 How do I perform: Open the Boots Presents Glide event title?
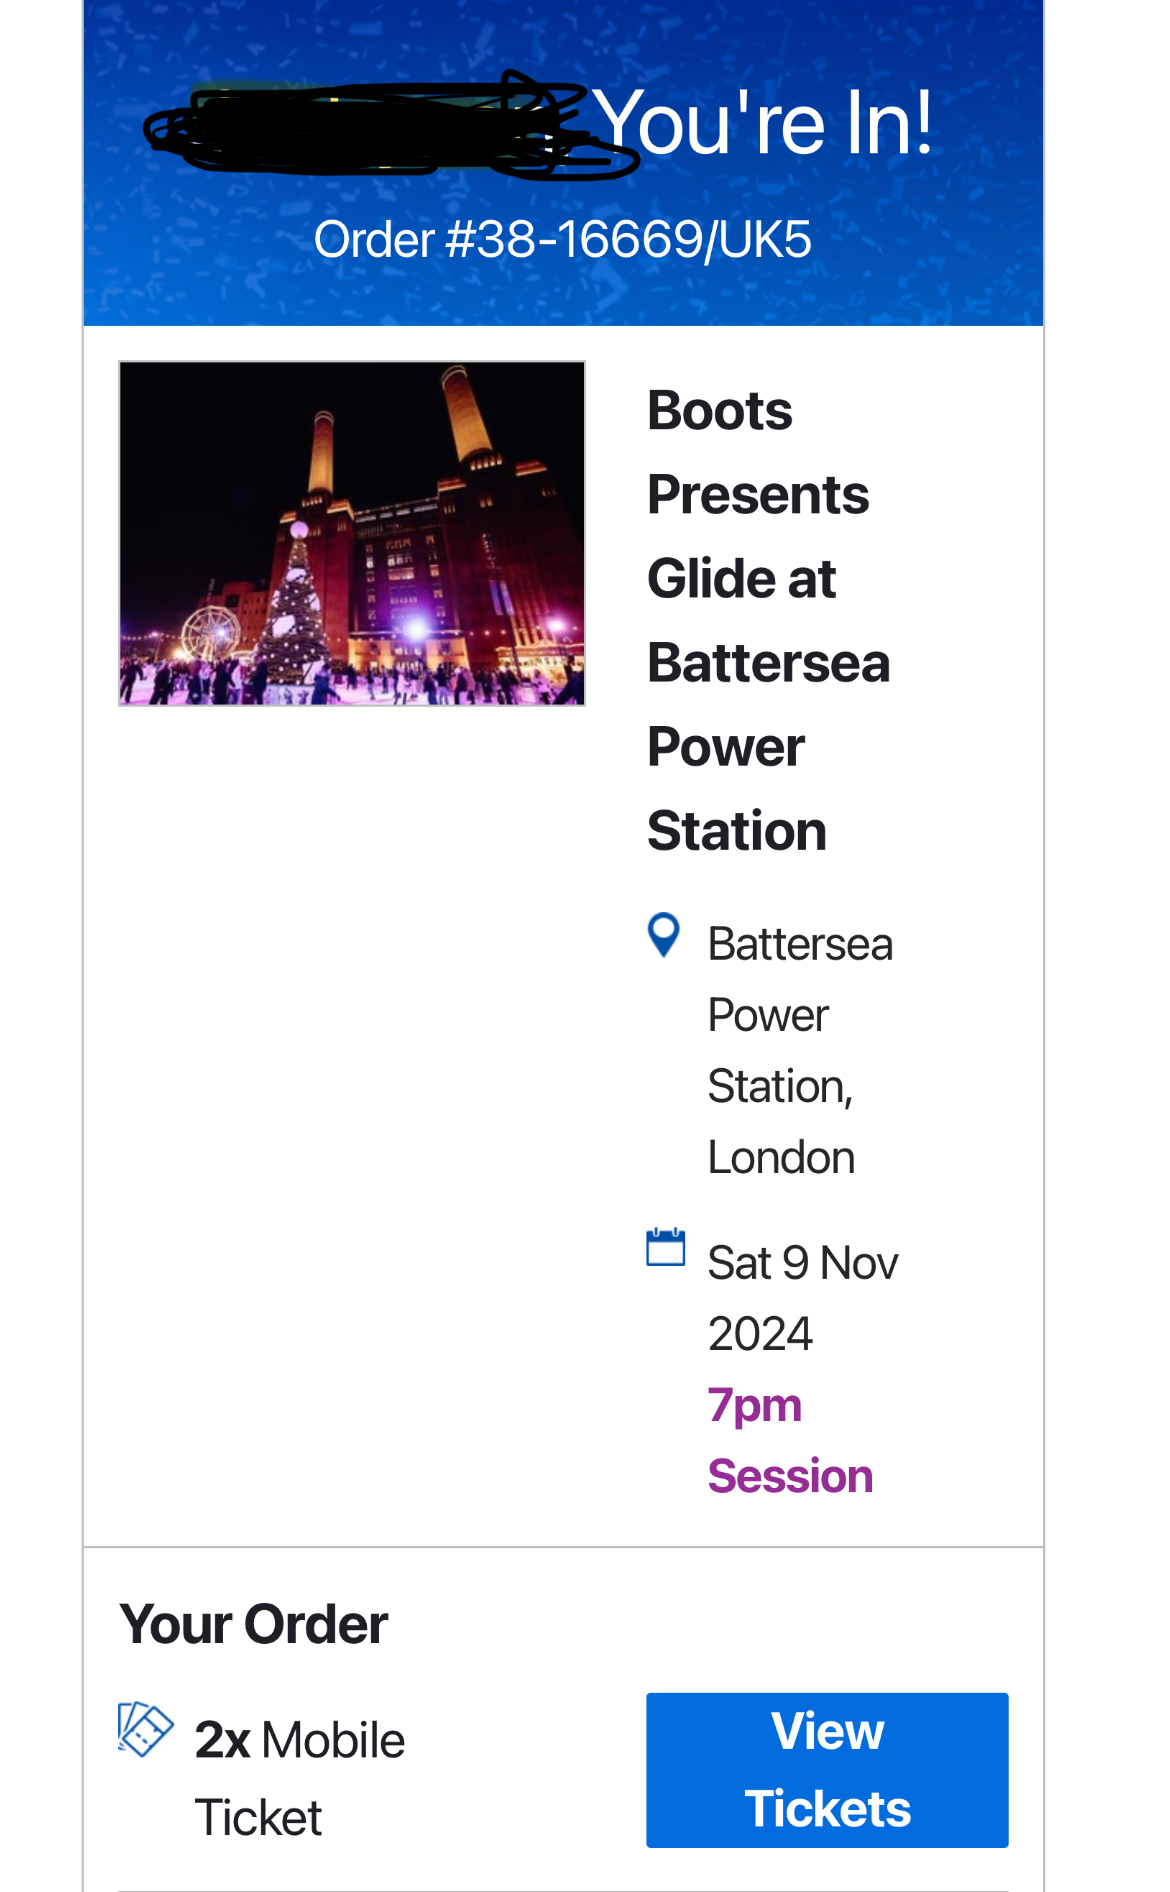tap(767, 620)
